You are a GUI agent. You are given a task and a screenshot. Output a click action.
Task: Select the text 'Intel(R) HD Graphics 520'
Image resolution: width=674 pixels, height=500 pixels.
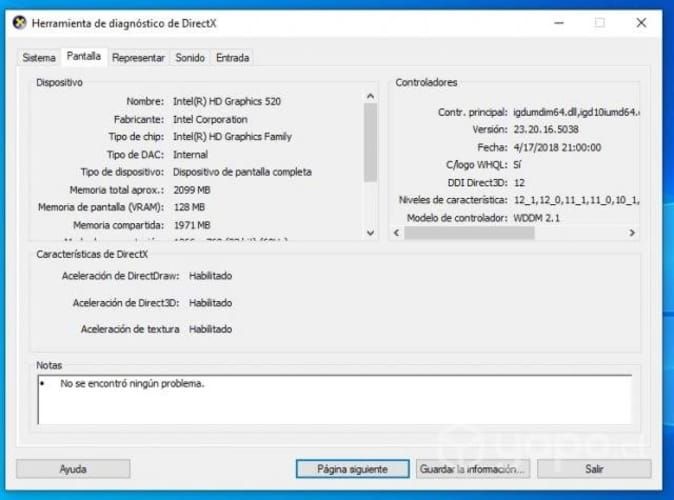(x=227, y=101)
